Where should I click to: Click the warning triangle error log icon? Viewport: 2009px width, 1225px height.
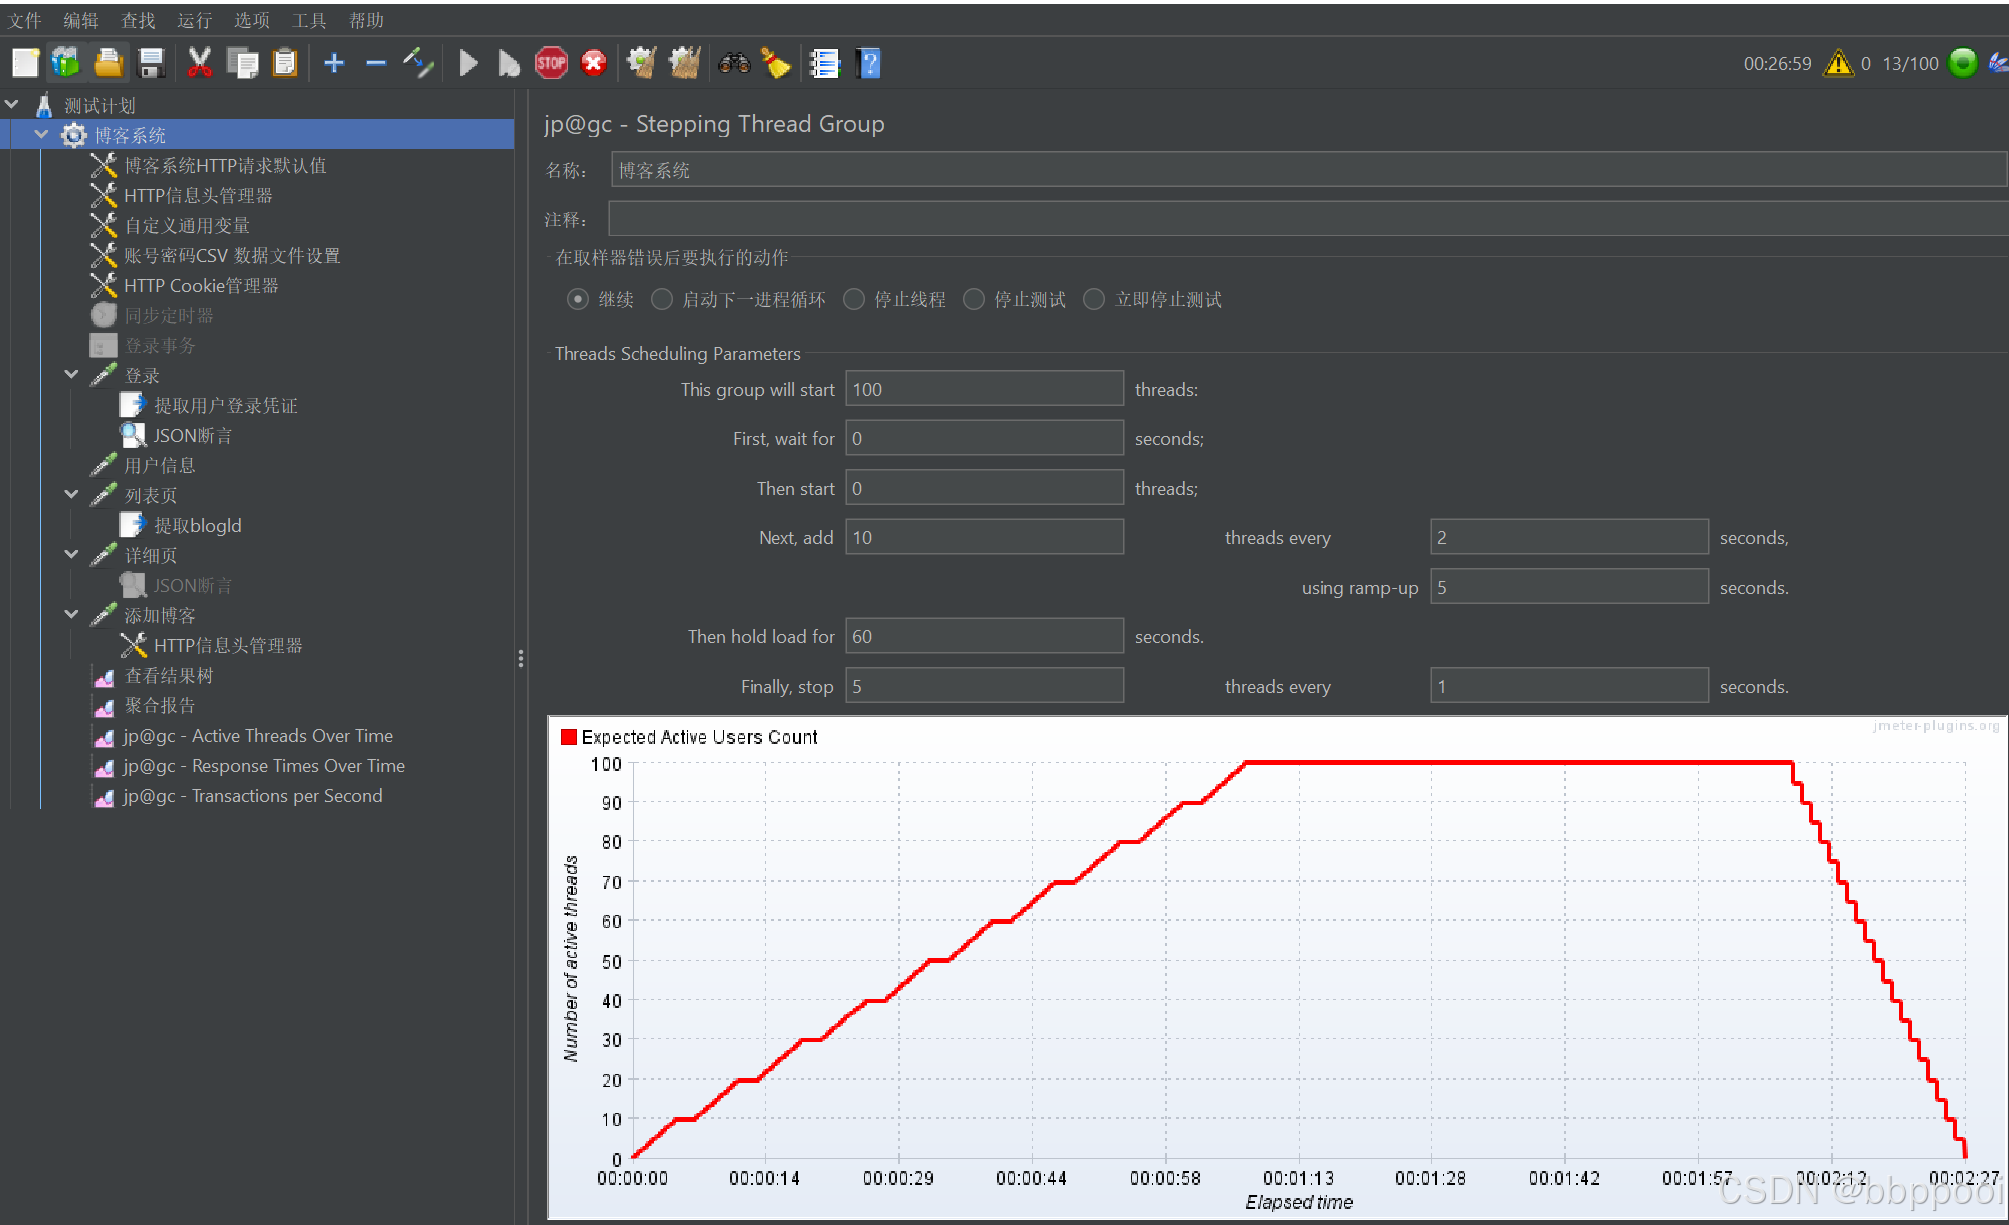1838,64
